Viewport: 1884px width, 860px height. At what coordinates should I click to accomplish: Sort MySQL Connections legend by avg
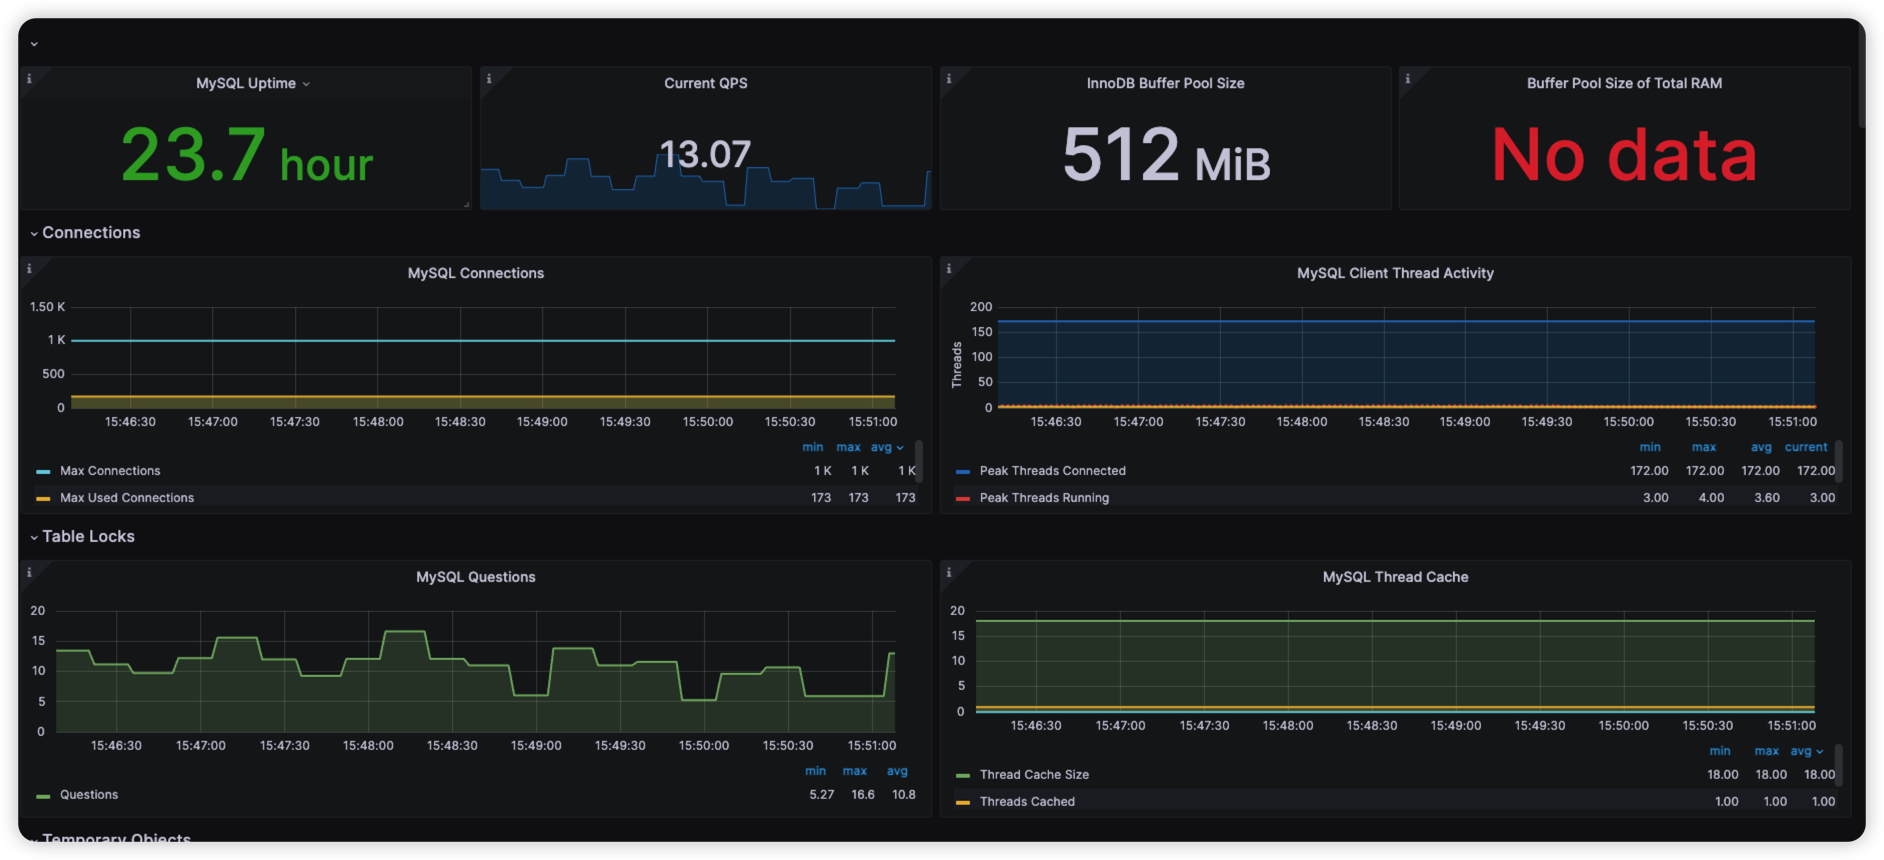coord(886,447)
